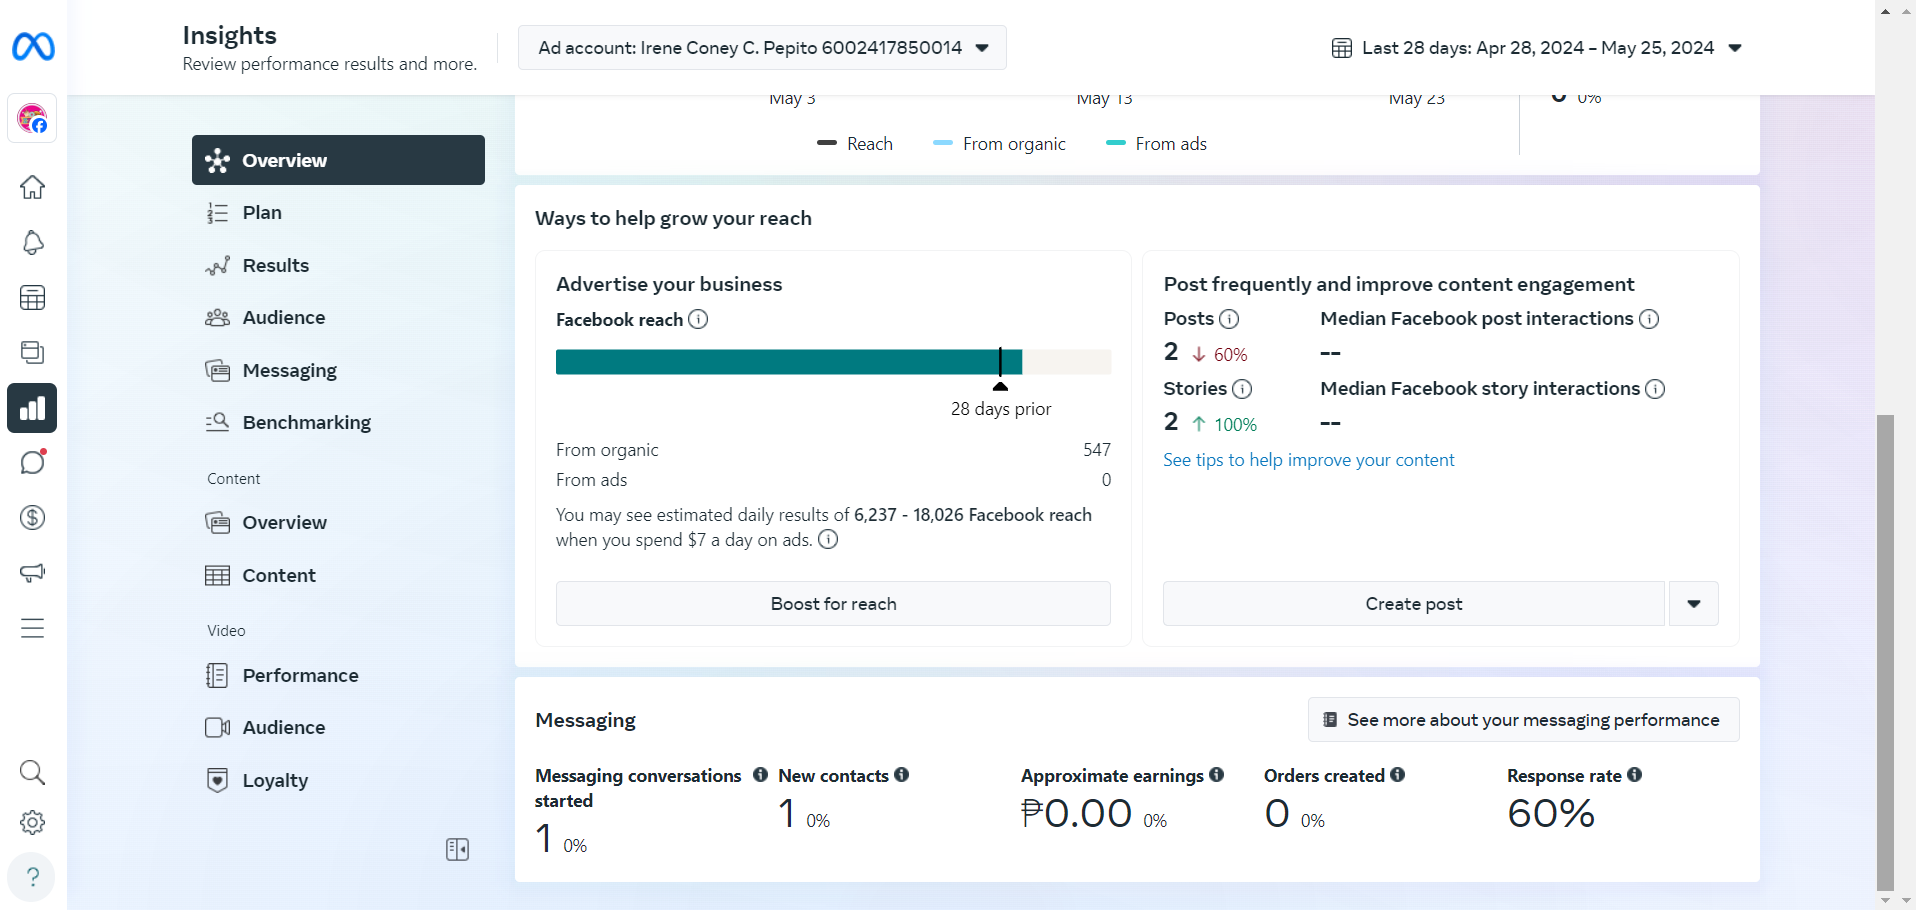Follow the See tips to improve content link
This screenshot has width=1916, height=910.
coord(1308,460)
